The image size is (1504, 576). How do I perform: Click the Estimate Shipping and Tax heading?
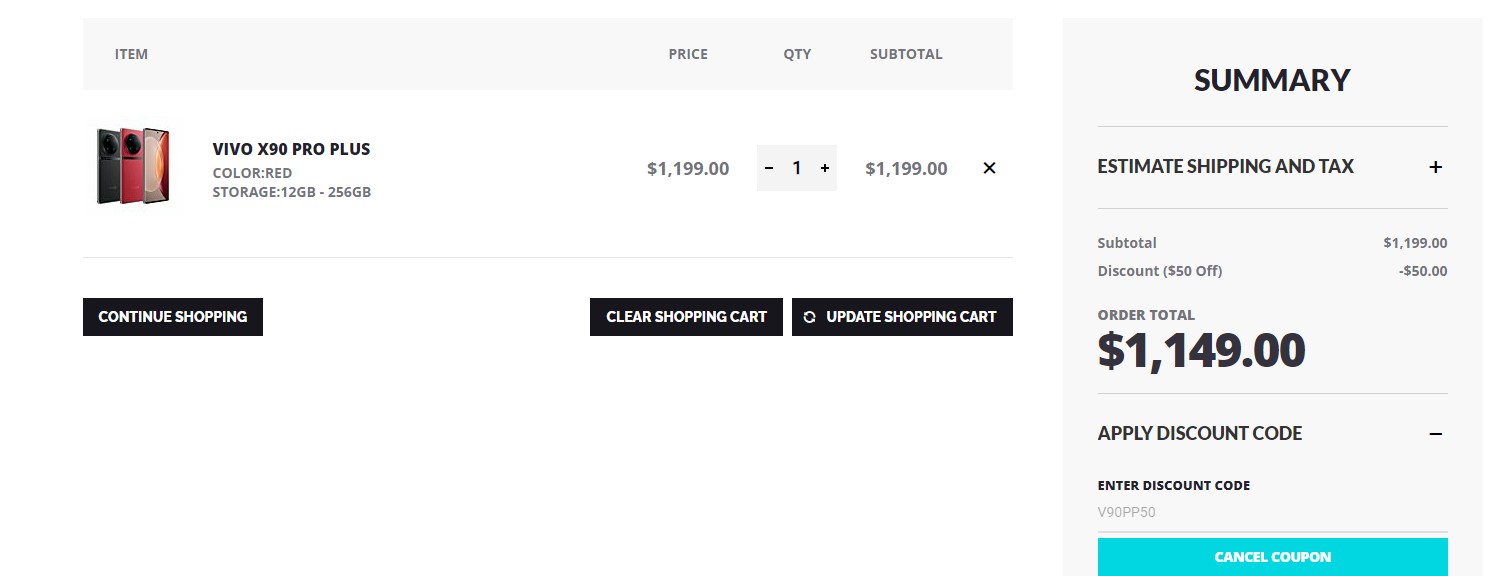[x=1225, y=167]
